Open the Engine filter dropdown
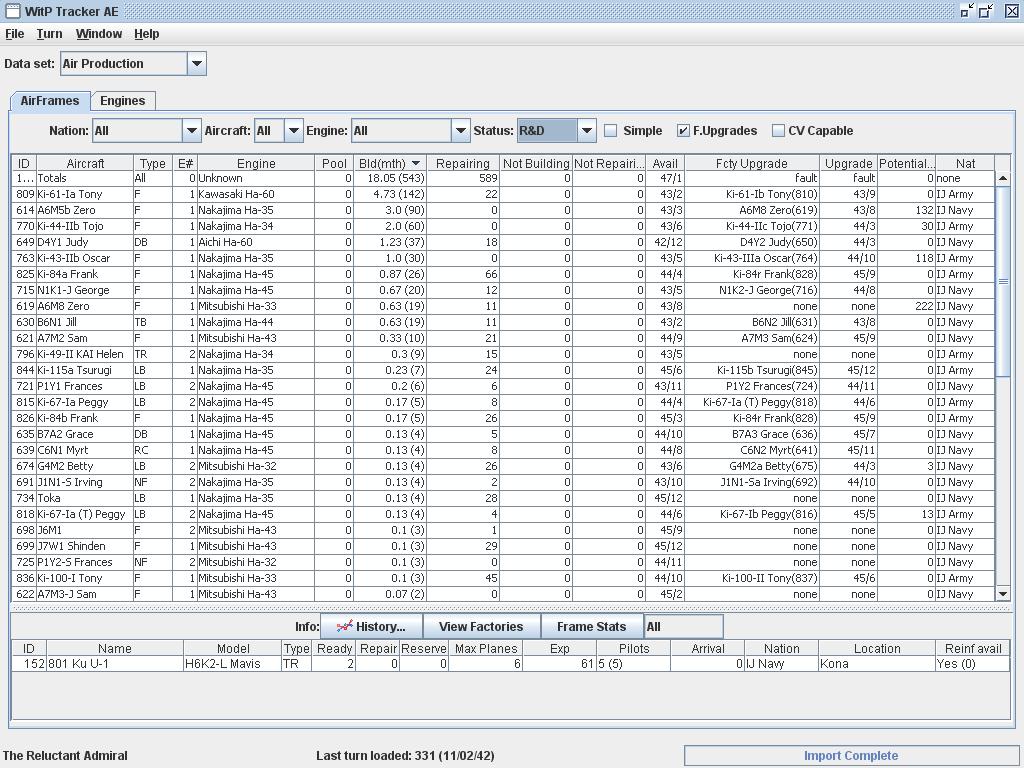 click(x=460, y=131)
